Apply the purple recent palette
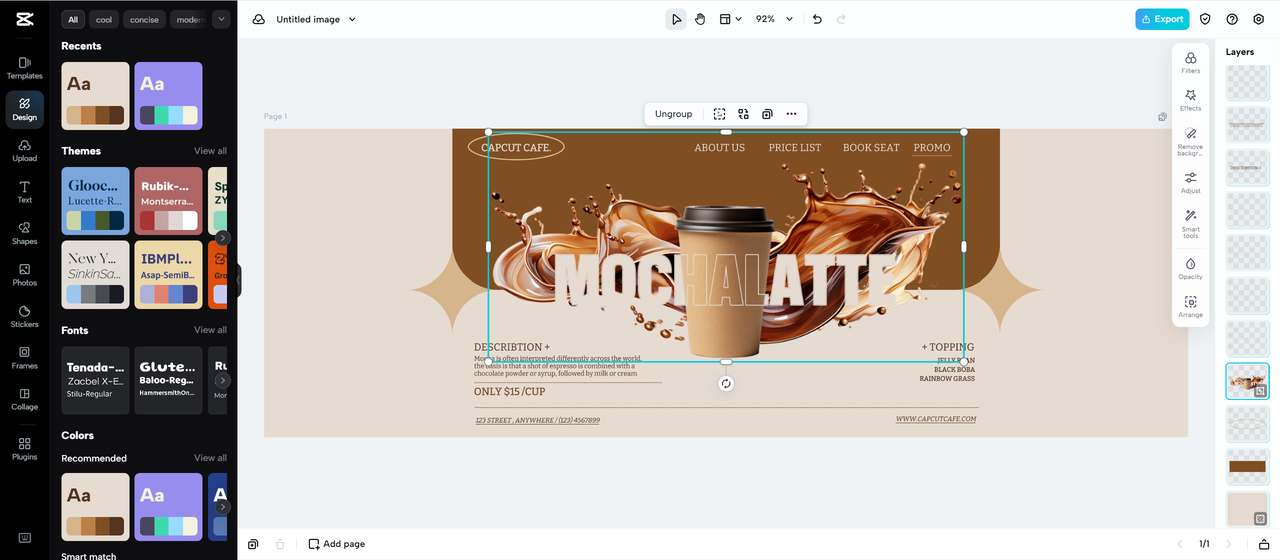Image resolution: width=1280 pixels, height=560 pixels. click(168, 96)
